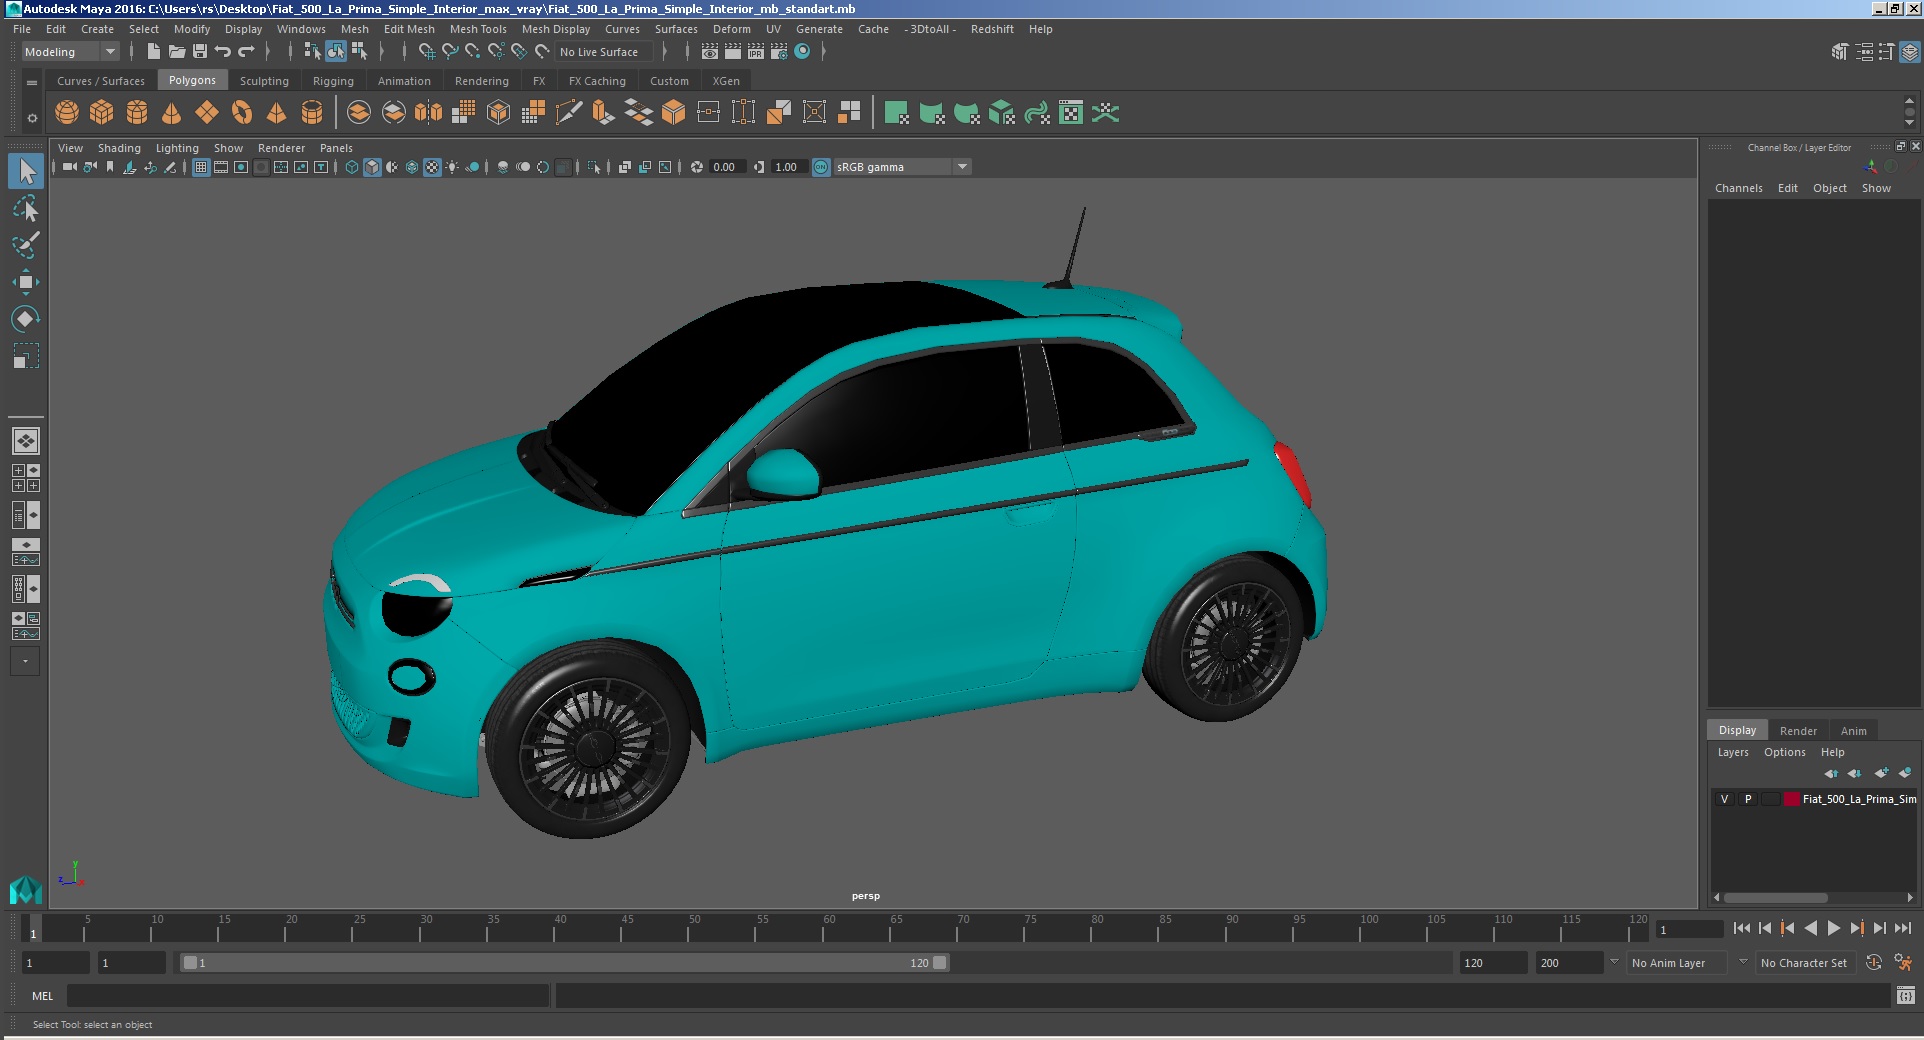Screen dimensions: 1924x1040
Task: Switch to the Sculpting shelf tab
Action: click(x=264, y=81)
